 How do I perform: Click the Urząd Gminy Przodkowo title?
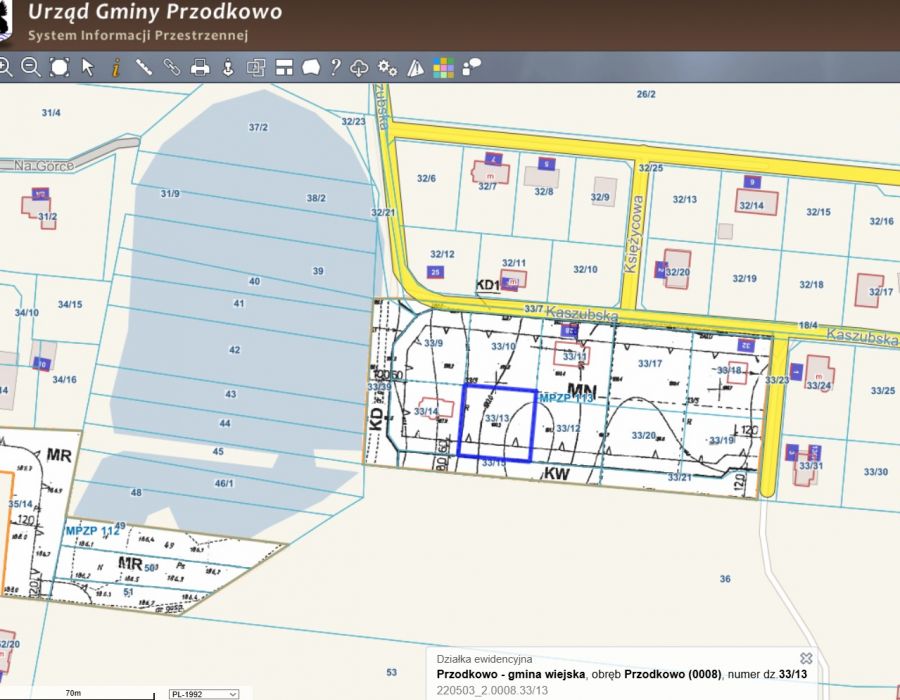point(155,13)
